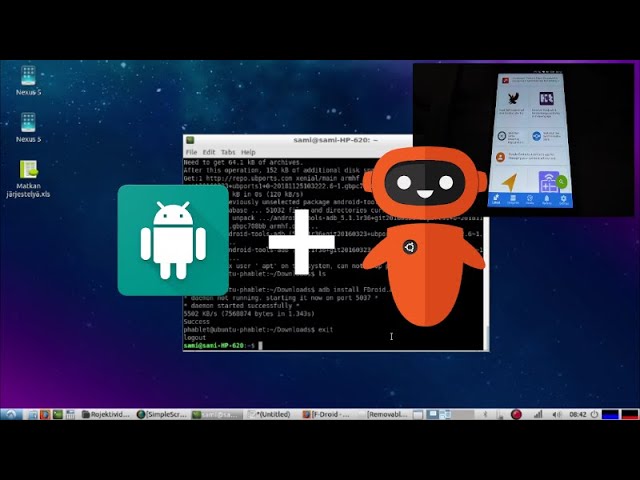Image resolution: width=640 pixels, height=480 pixels.
Task: Switch to the sami@sa... terminal task button
Action: 217,415
